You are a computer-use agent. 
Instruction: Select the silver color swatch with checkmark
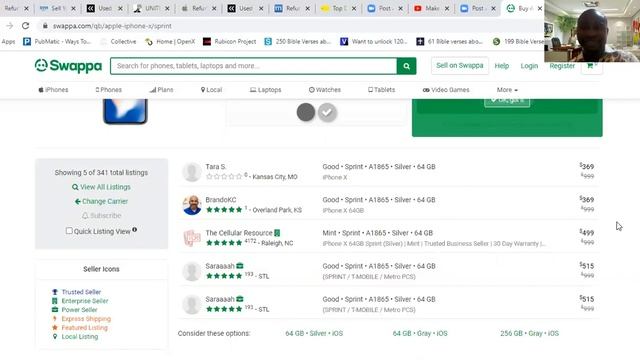[x=327, y=112]
